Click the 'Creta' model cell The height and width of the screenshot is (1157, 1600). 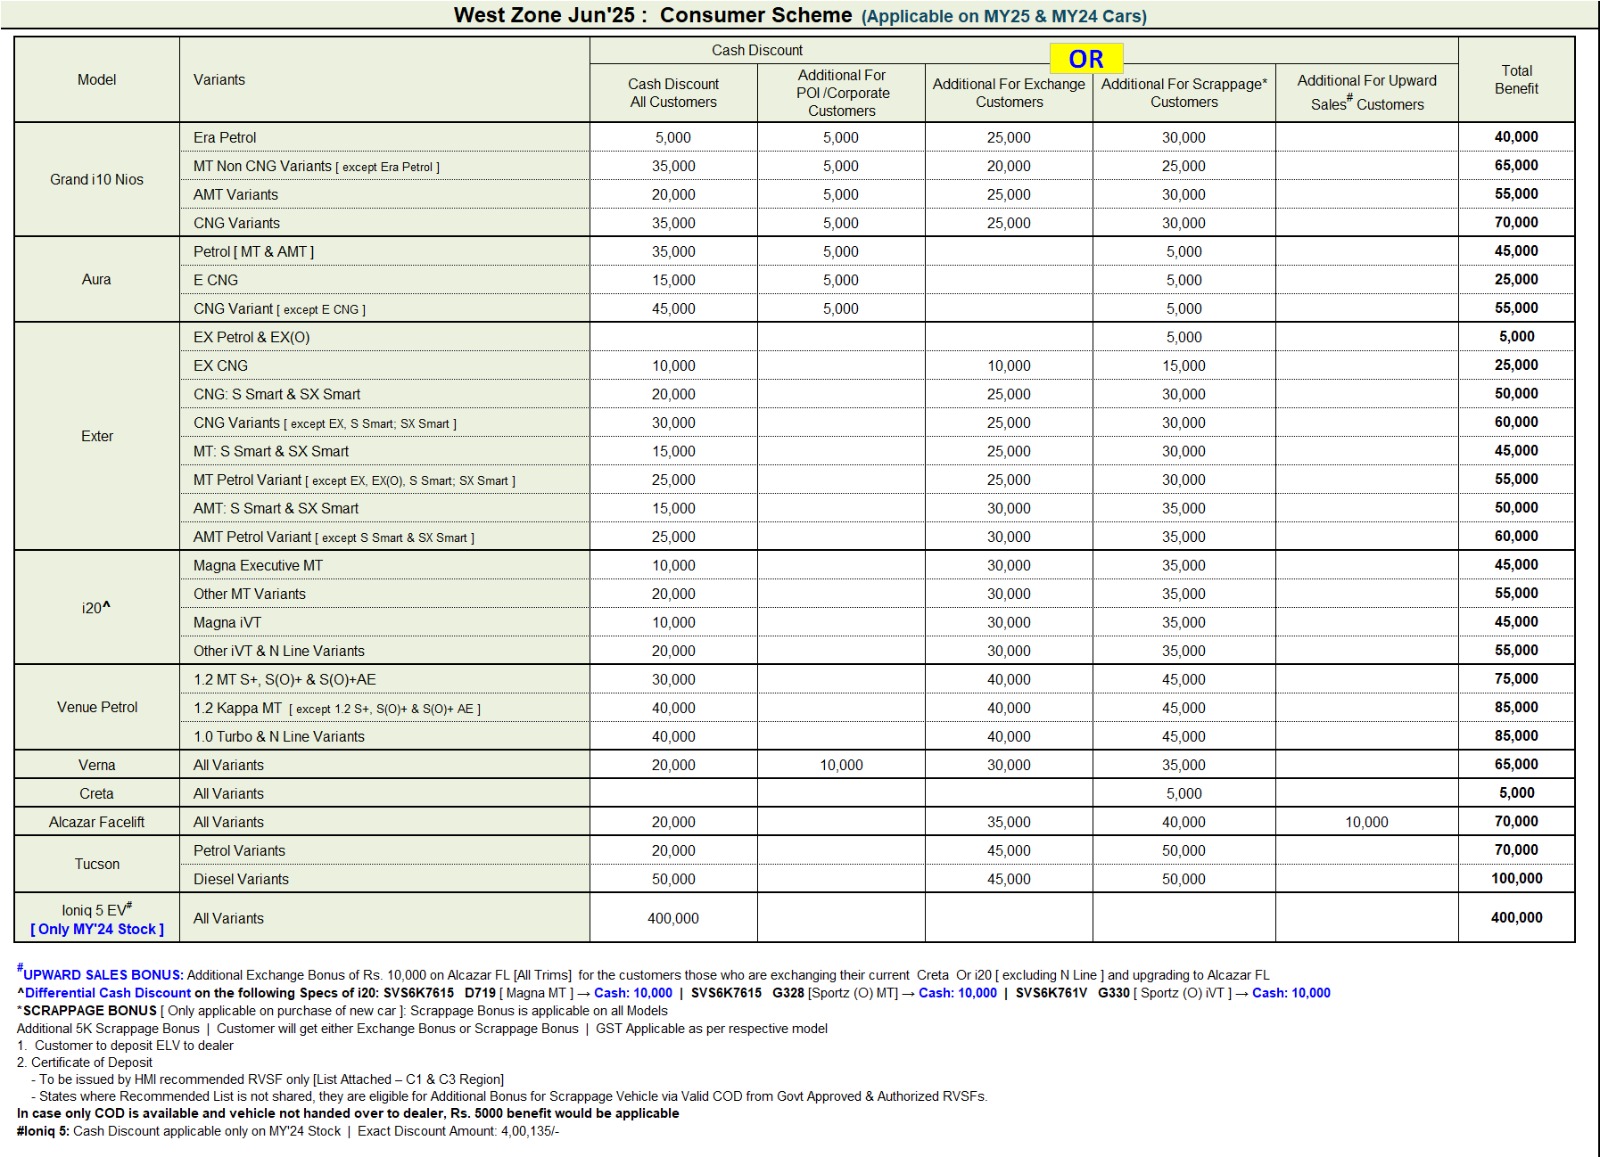pos(97,793)
